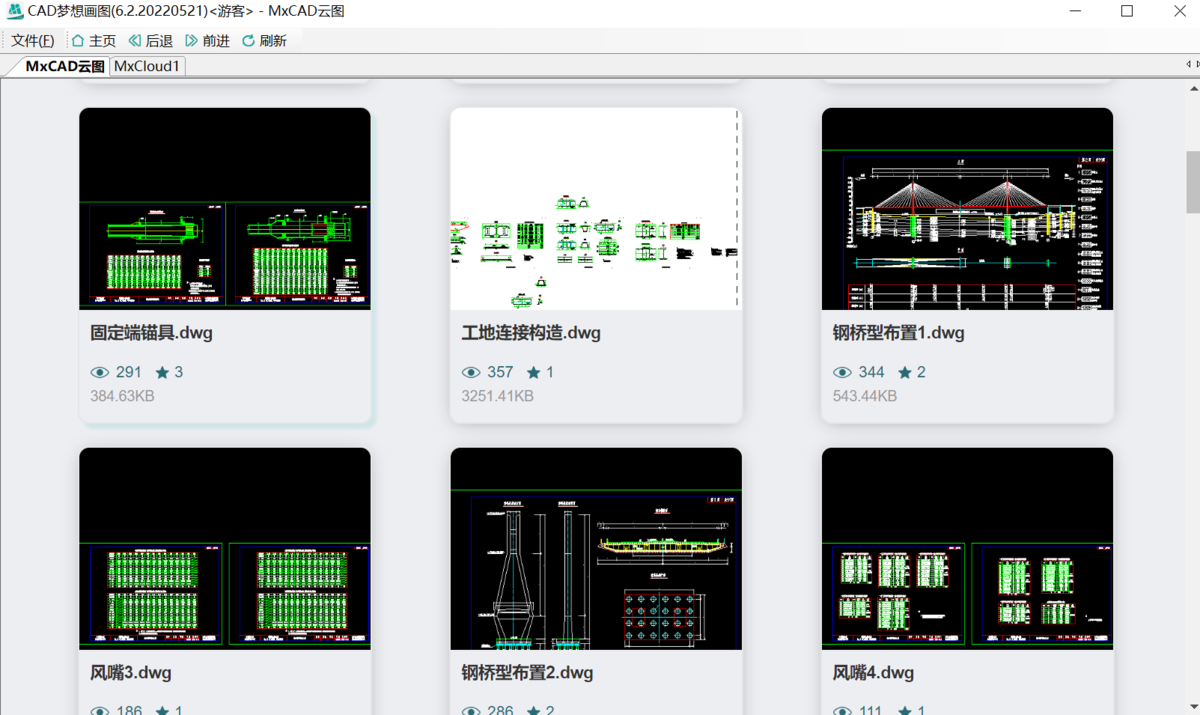Screen dimensions: 1200x715
Task: Click the 344 view count text
Action: tap(871, 372)
